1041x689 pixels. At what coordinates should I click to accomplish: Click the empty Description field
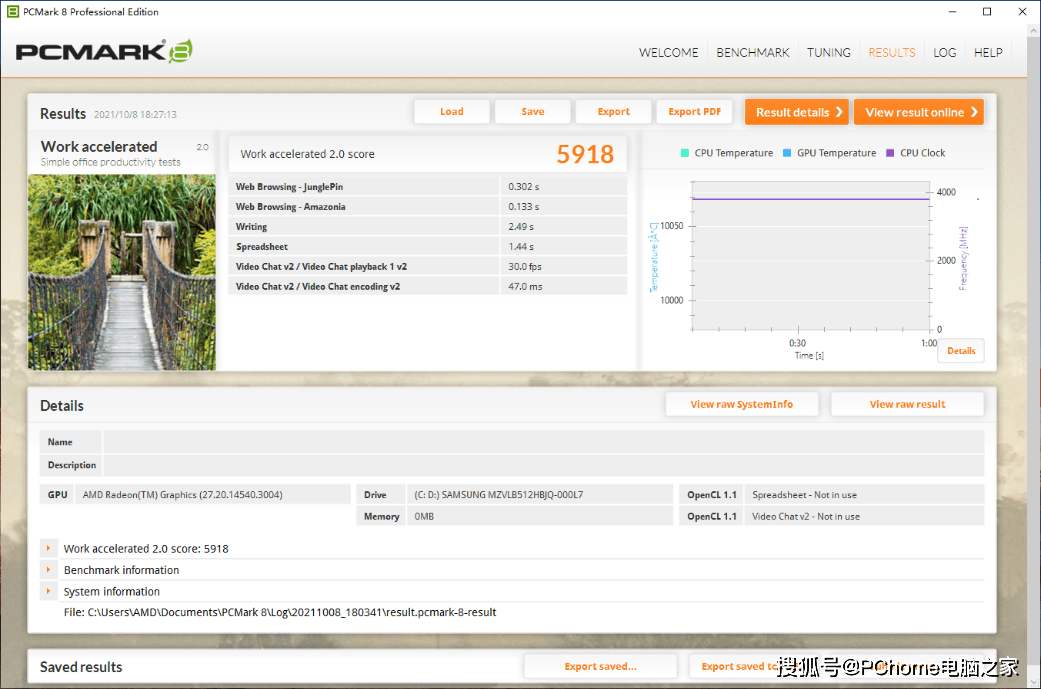[x=543, y=465]
